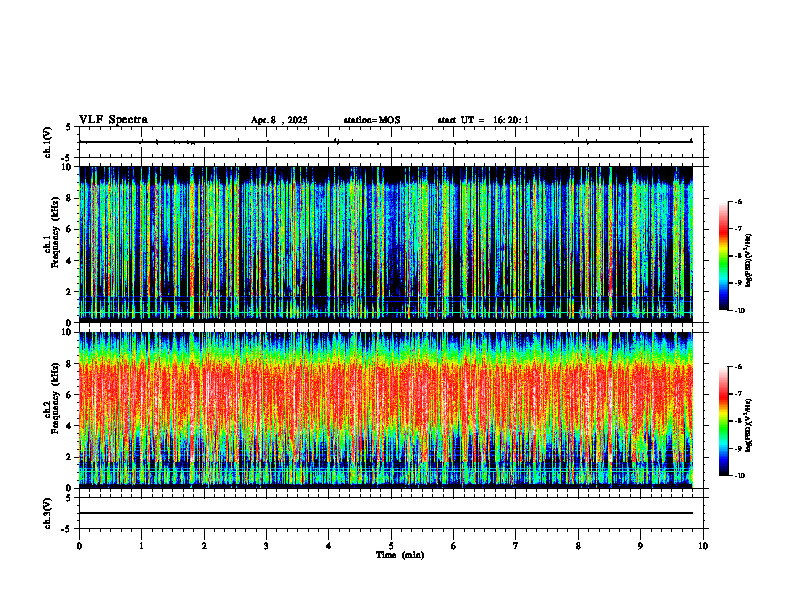792x612 pixels.
Task: Click the ch.1 spectrogram "6" kHz tick label
Action: (x=70, y=230)
